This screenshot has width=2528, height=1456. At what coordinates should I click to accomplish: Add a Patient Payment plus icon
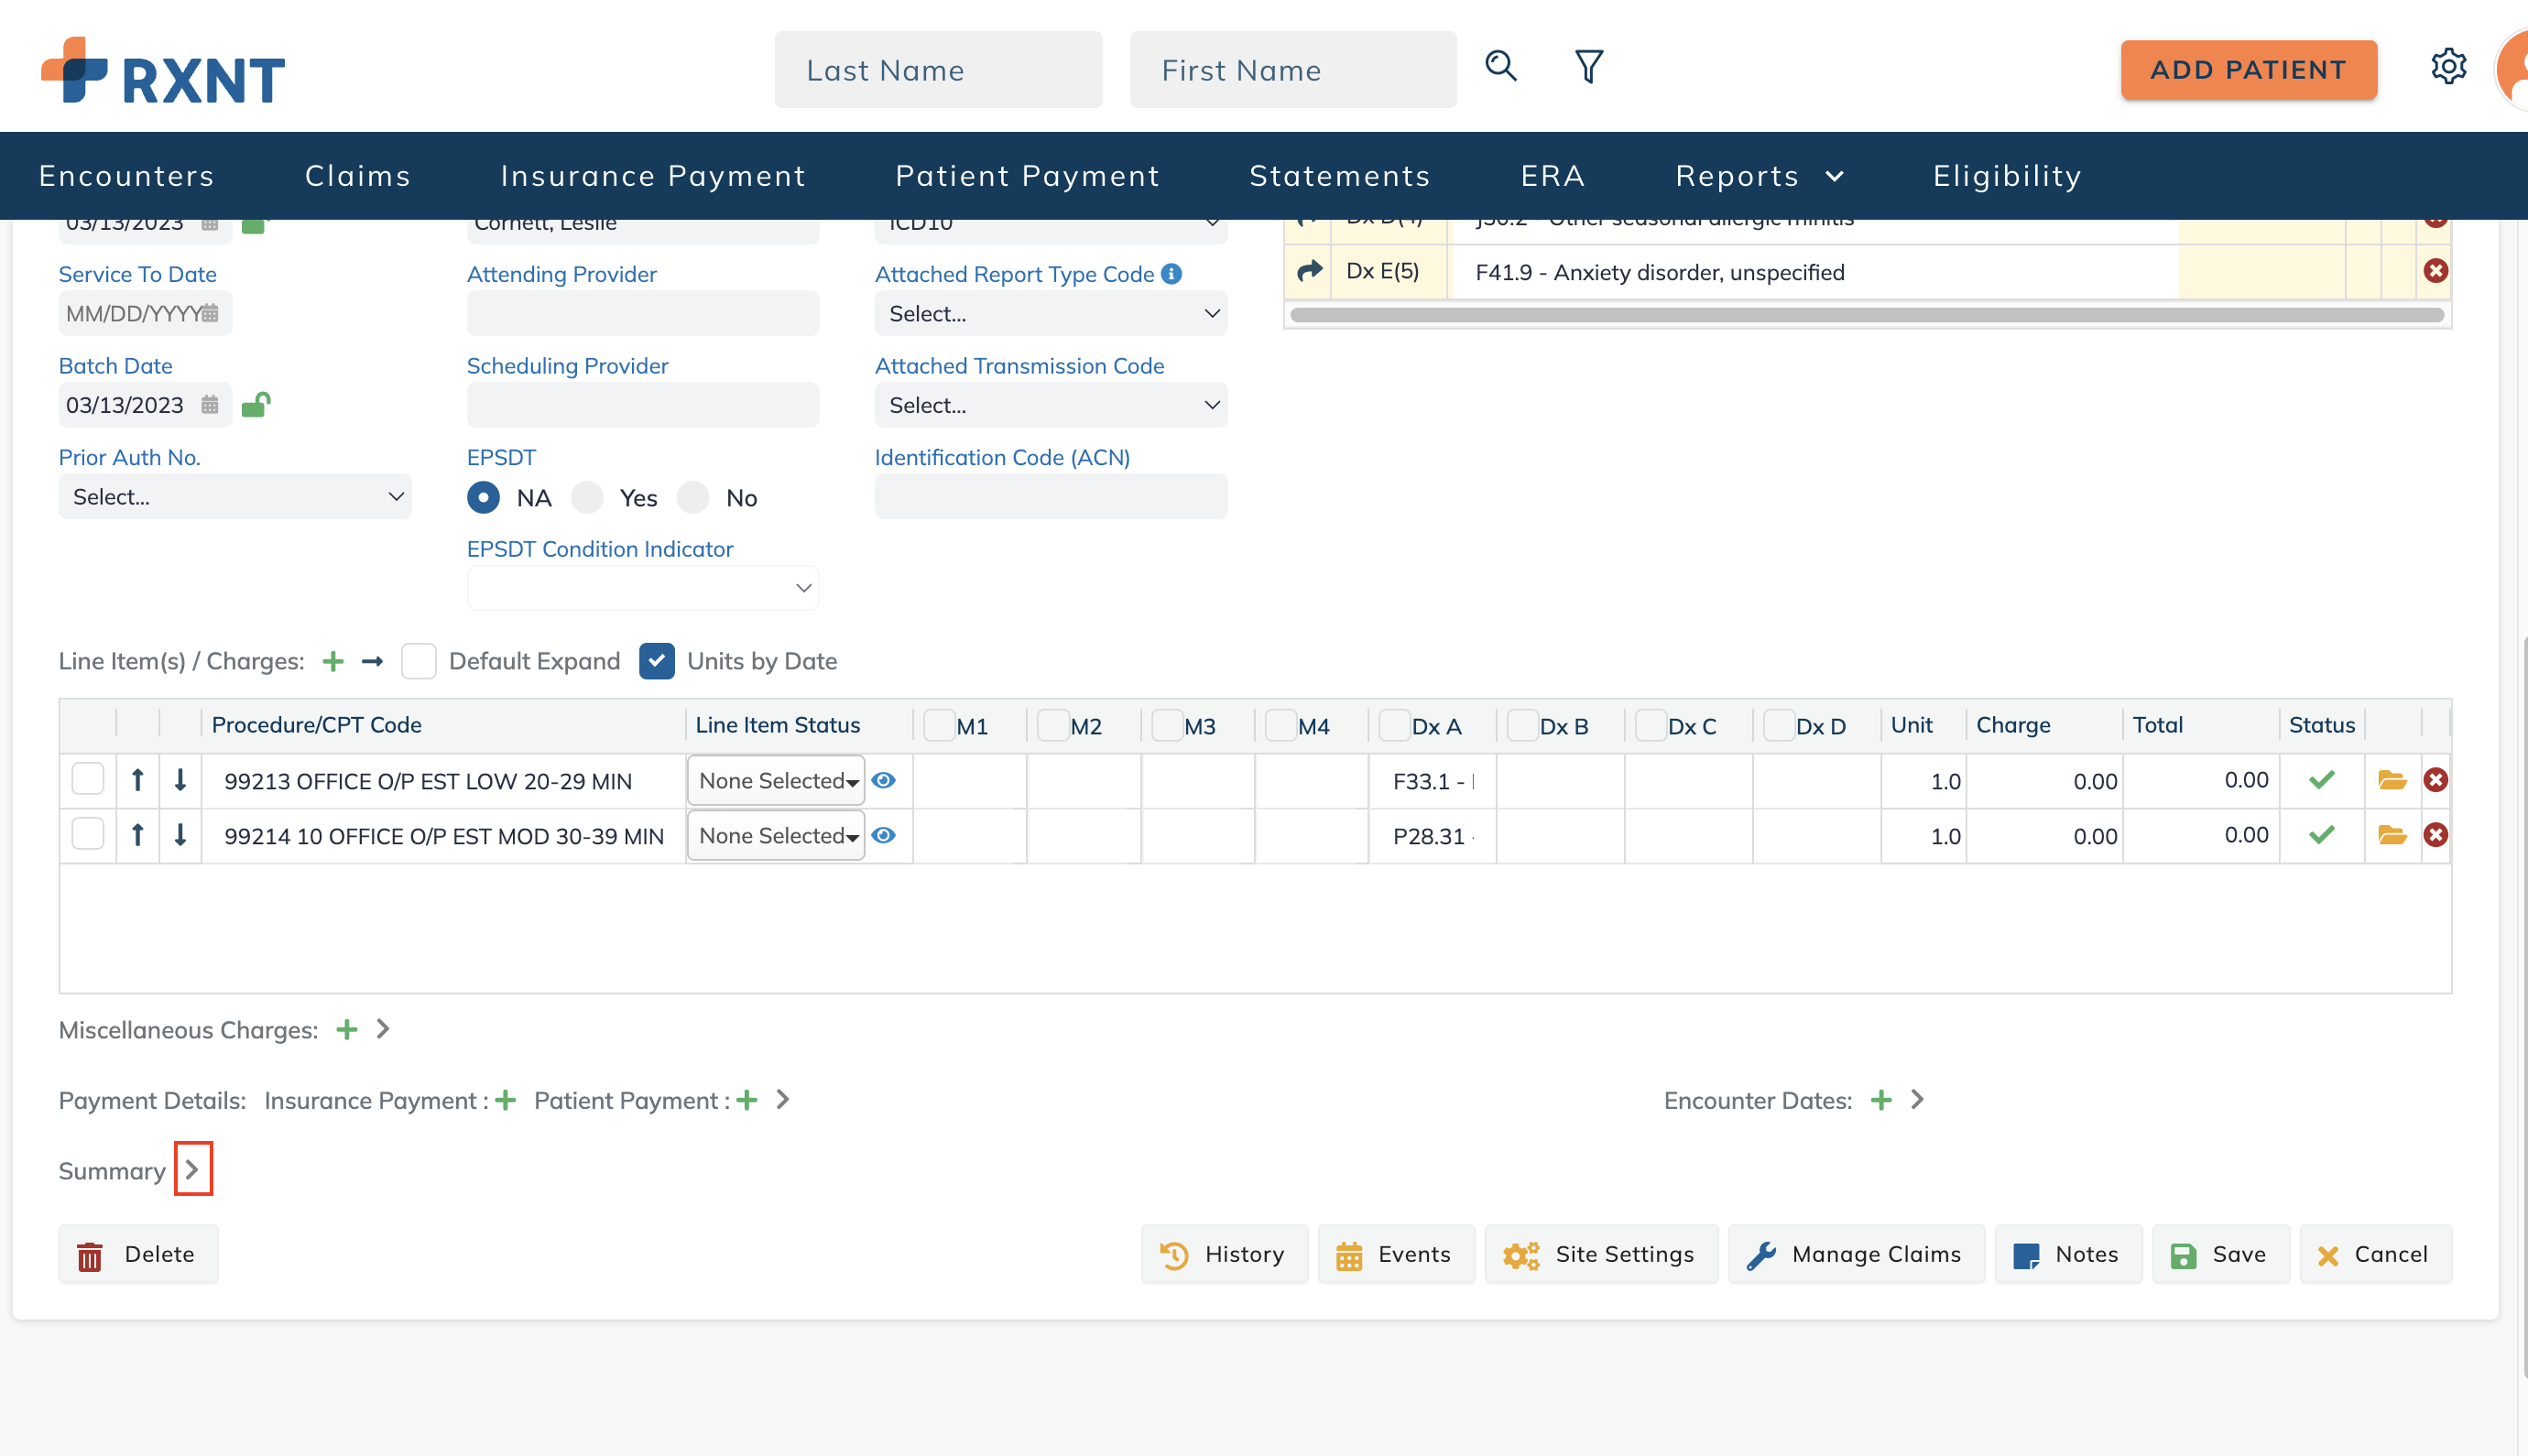pos(746,1100)
